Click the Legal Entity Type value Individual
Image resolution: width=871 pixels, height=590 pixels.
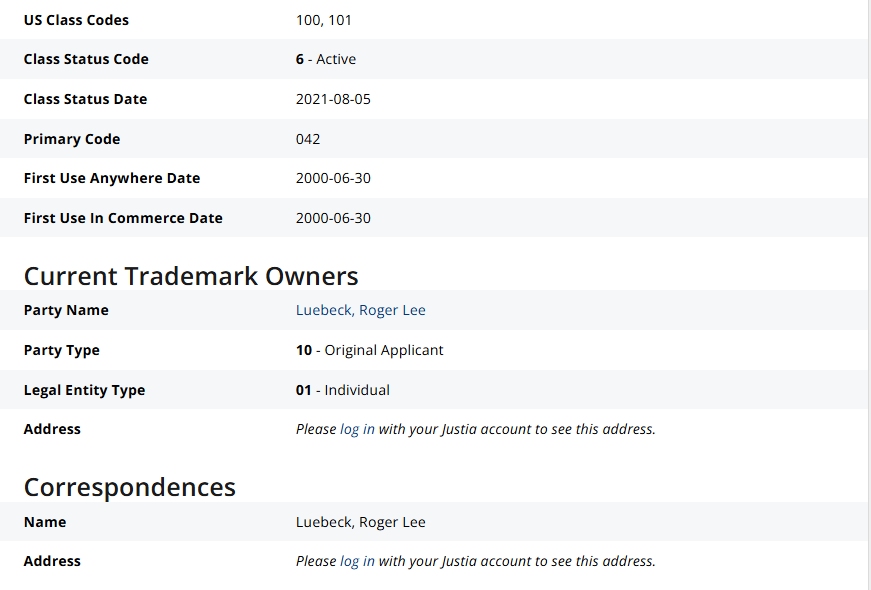tap(343, 390)
